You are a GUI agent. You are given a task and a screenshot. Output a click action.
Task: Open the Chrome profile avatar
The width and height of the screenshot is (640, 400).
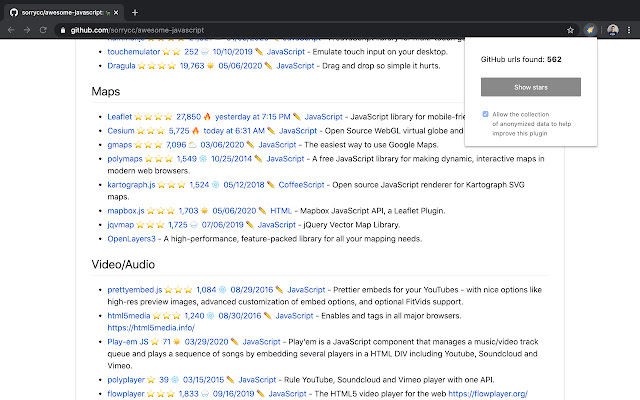pos(610,31)
